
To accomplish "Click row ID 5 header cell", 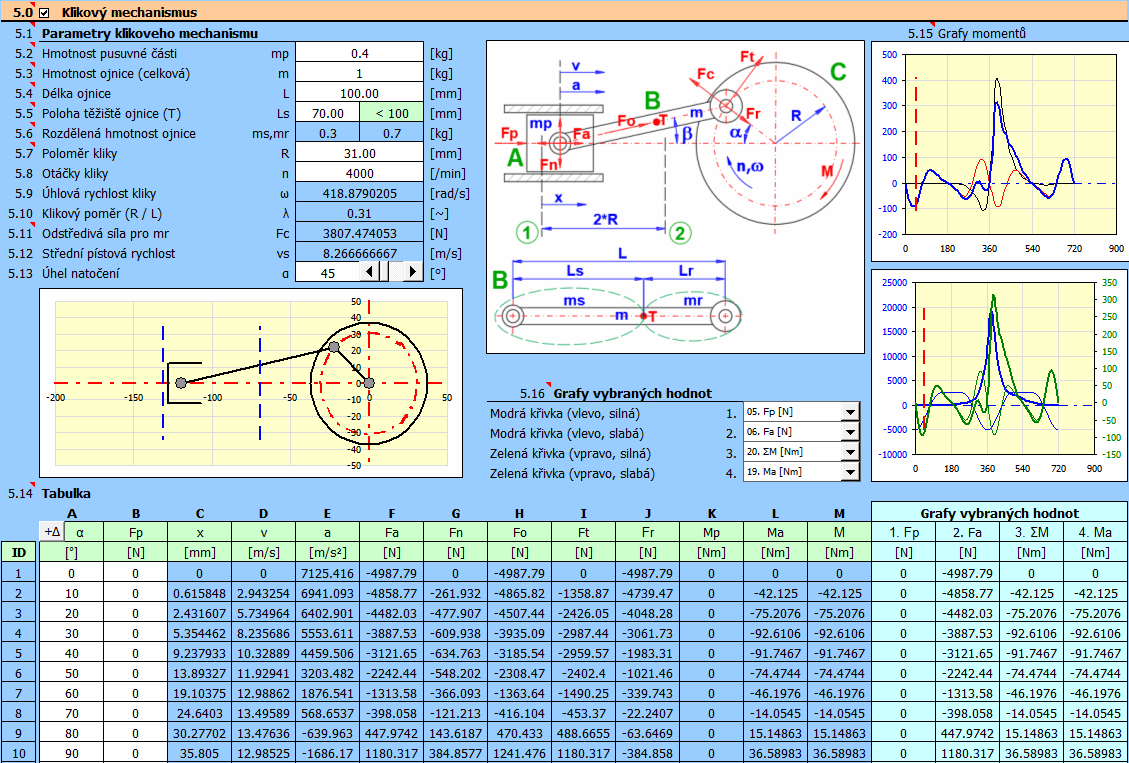I will coord(19,654).
